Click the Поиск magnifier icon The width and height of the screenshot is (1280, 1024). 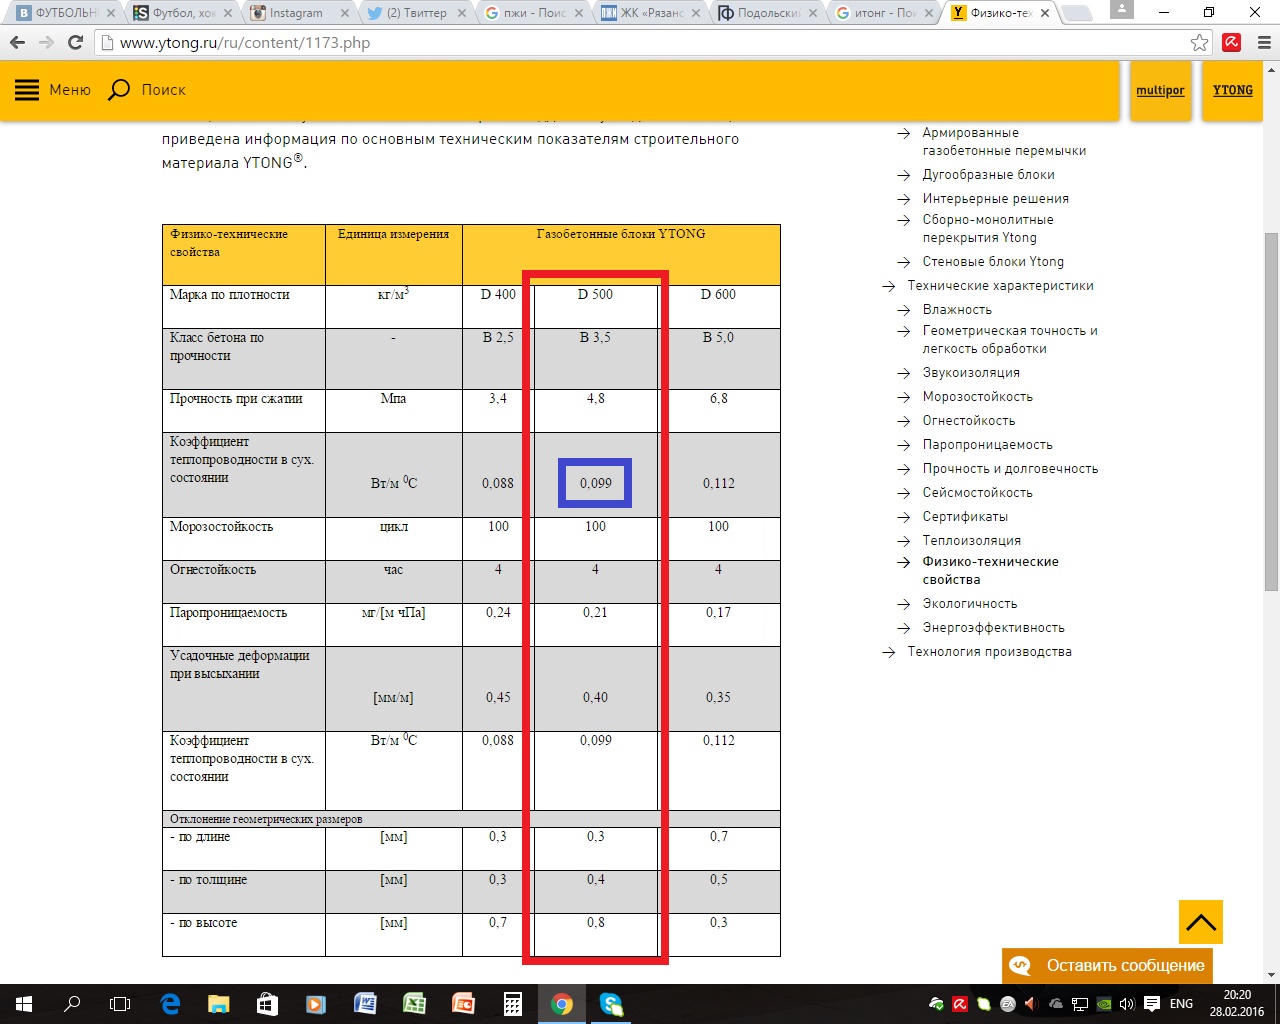[119, 90]
